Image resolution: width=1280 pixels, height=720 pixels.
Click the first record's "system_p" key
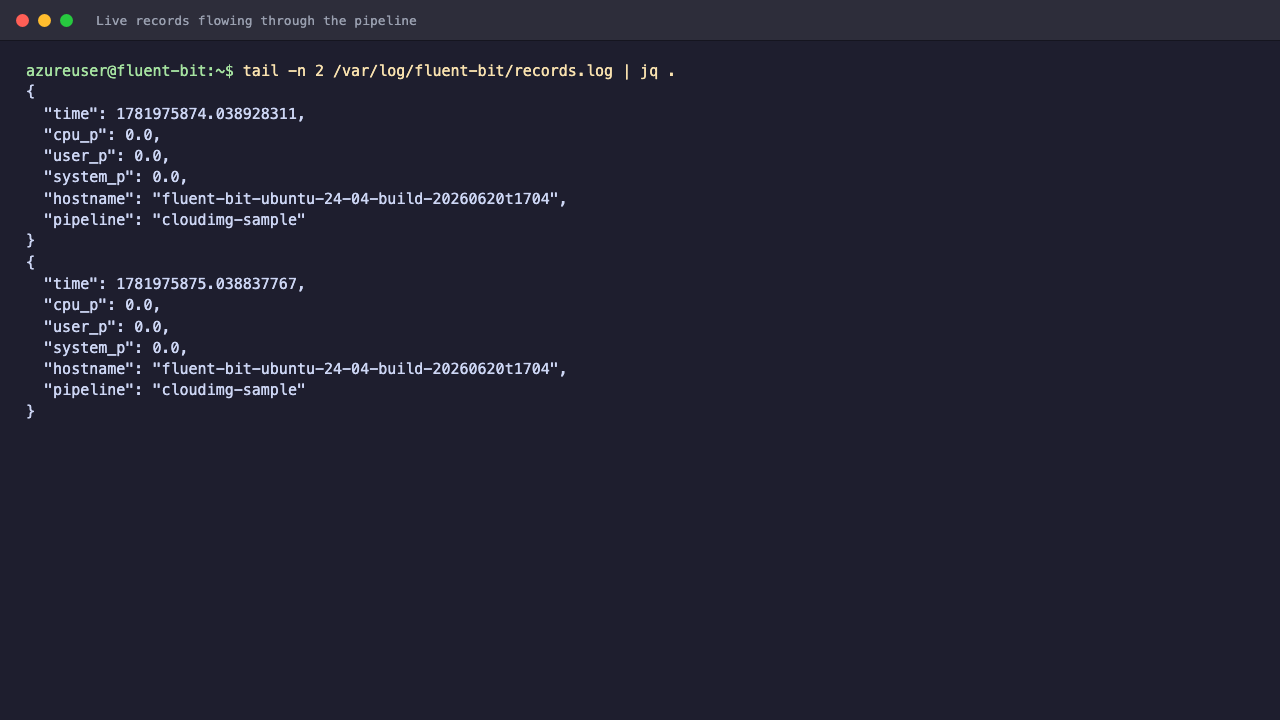(x=89, y=177)
